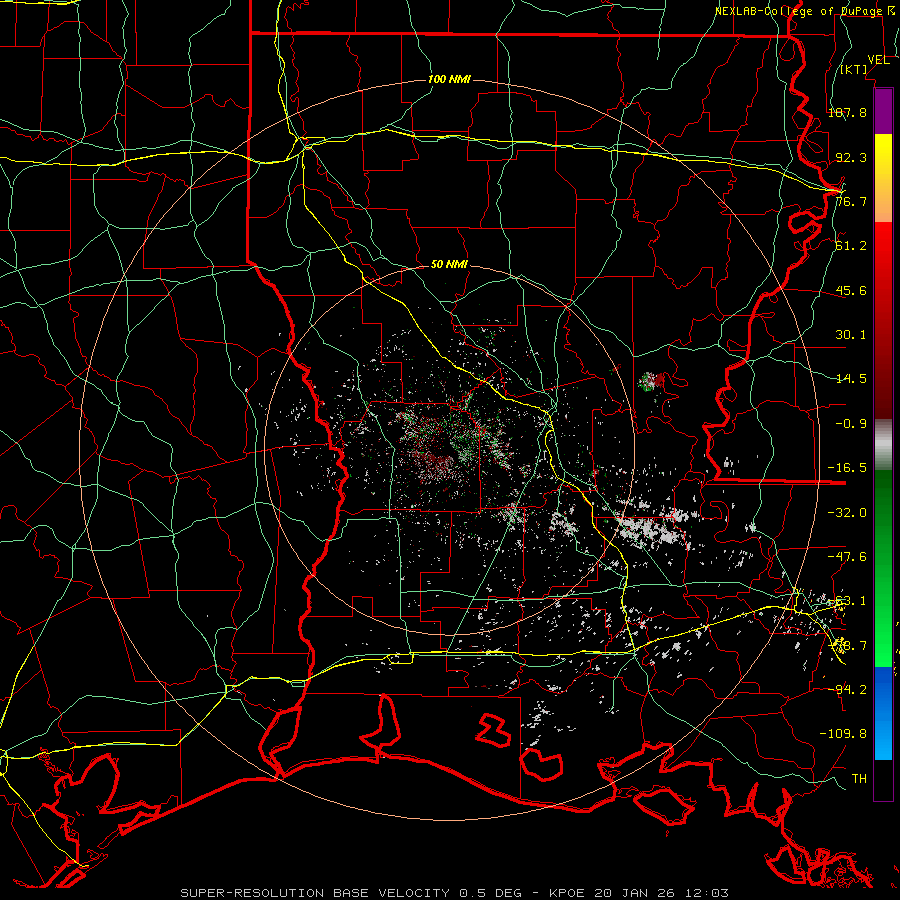The height and width of the screenshot is (900, 900).
Task: Click the green segment of velocity color bar
Action: tap(883, 568)
